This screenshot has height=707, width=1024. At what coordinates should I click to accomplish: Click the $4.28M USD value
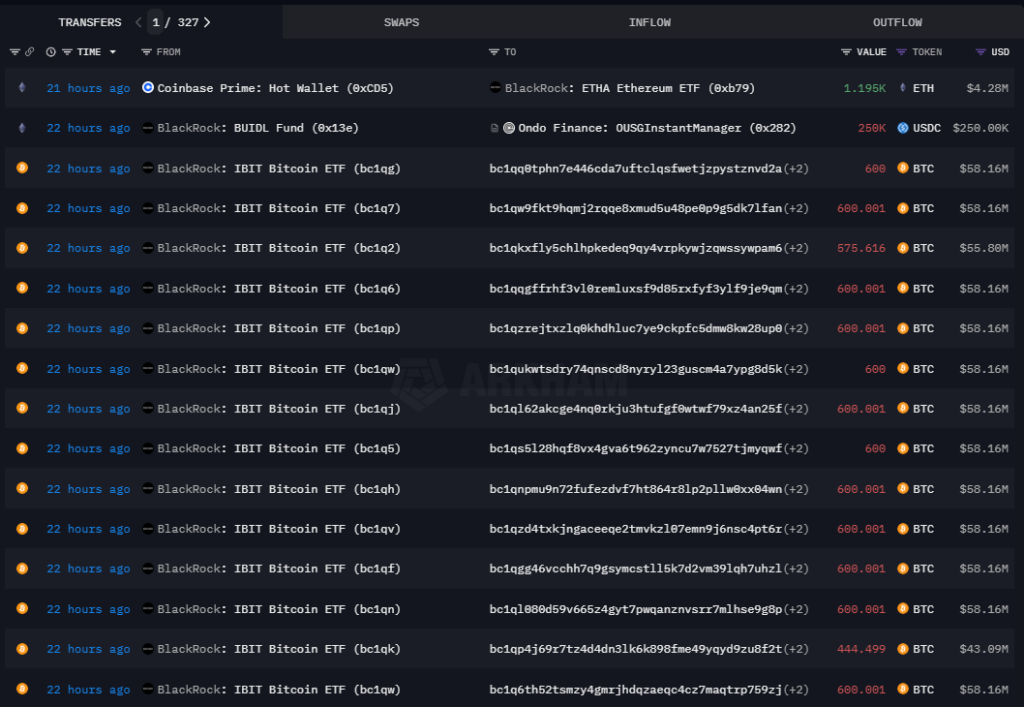click(x=987, y=88)
